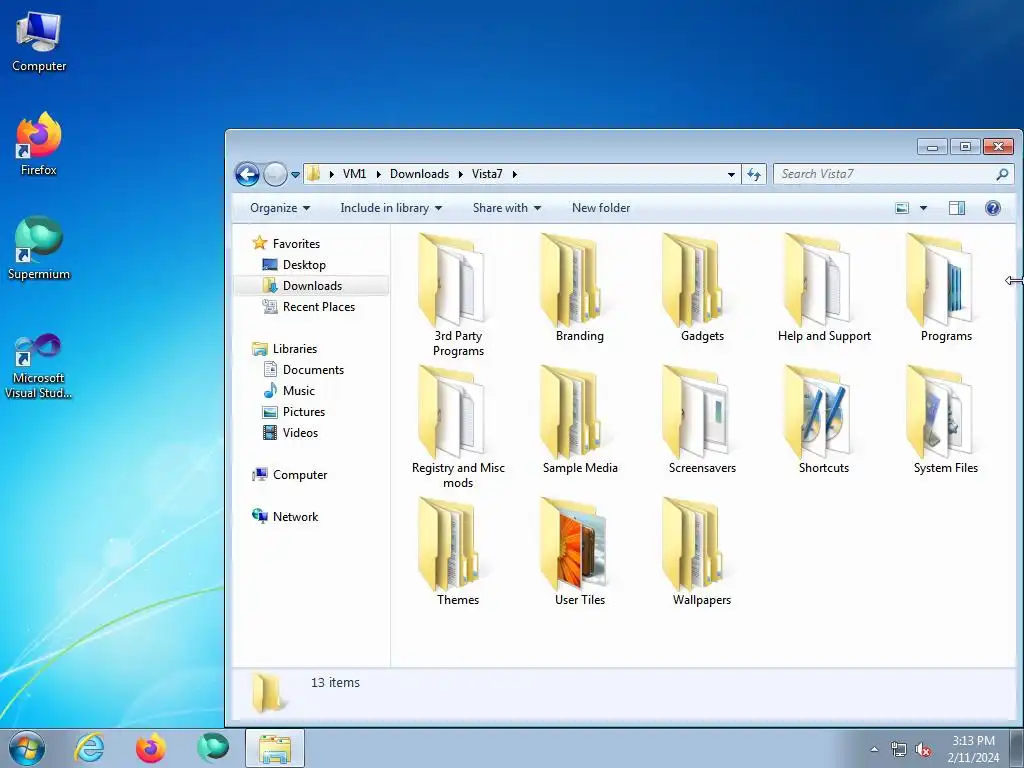Launch Firefox from the taskbar
The image size is (1024, 768).
tap(151, 748)
